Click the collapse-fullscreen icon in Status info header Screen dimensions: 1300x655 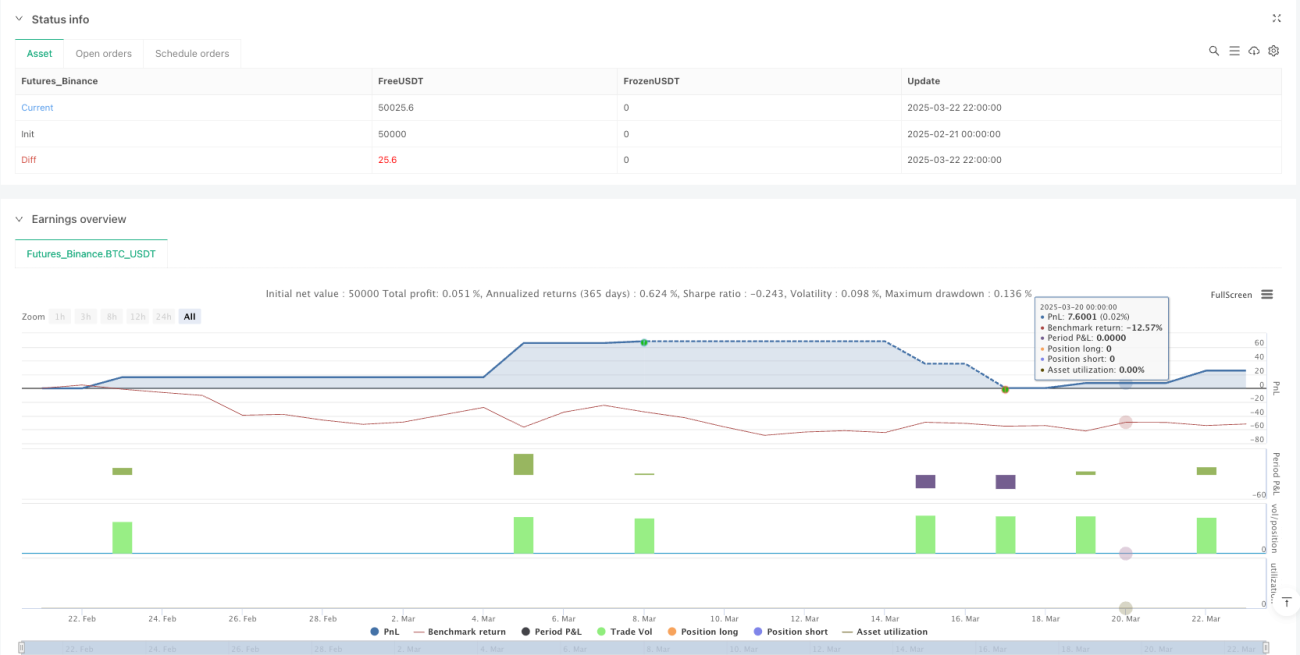tap(1276, 18)
